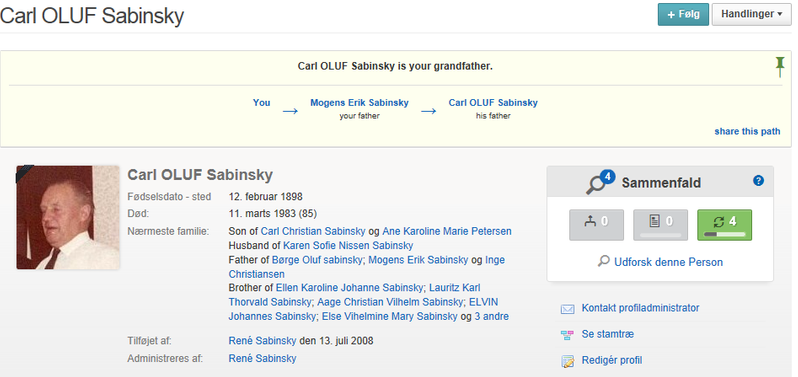The image size is (798, 377).
Task: Click the You link in relationship path
Action: (x=262, y=103)
